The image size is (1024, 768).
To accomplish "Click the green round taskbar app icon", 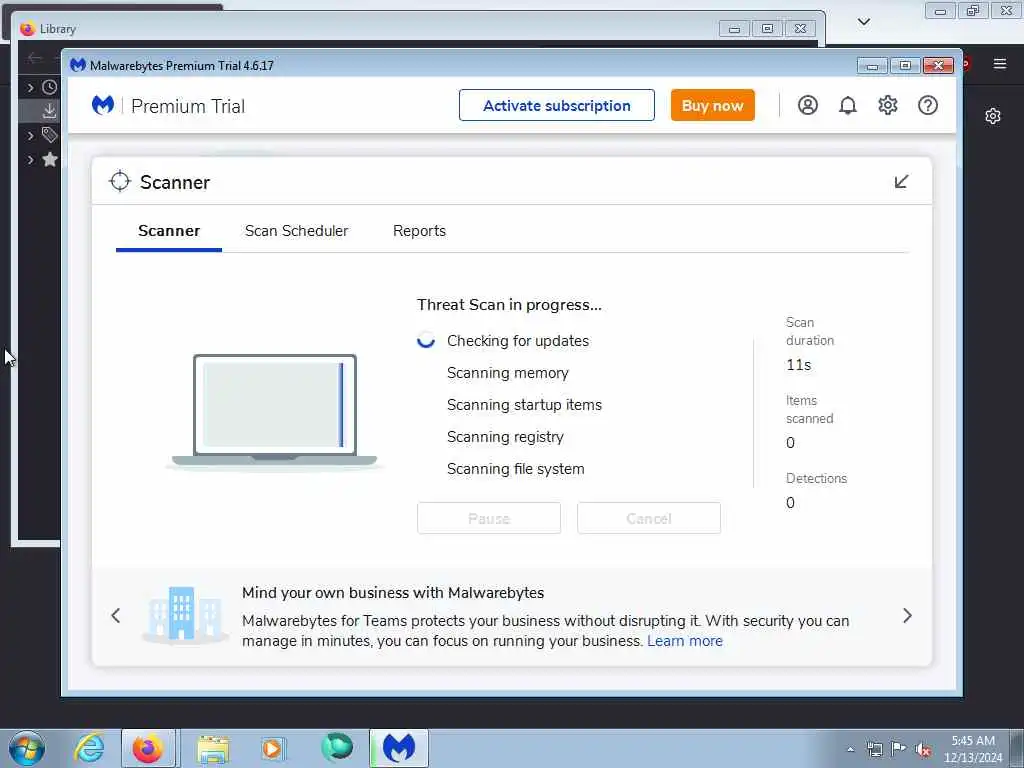I will click(337, 748).
